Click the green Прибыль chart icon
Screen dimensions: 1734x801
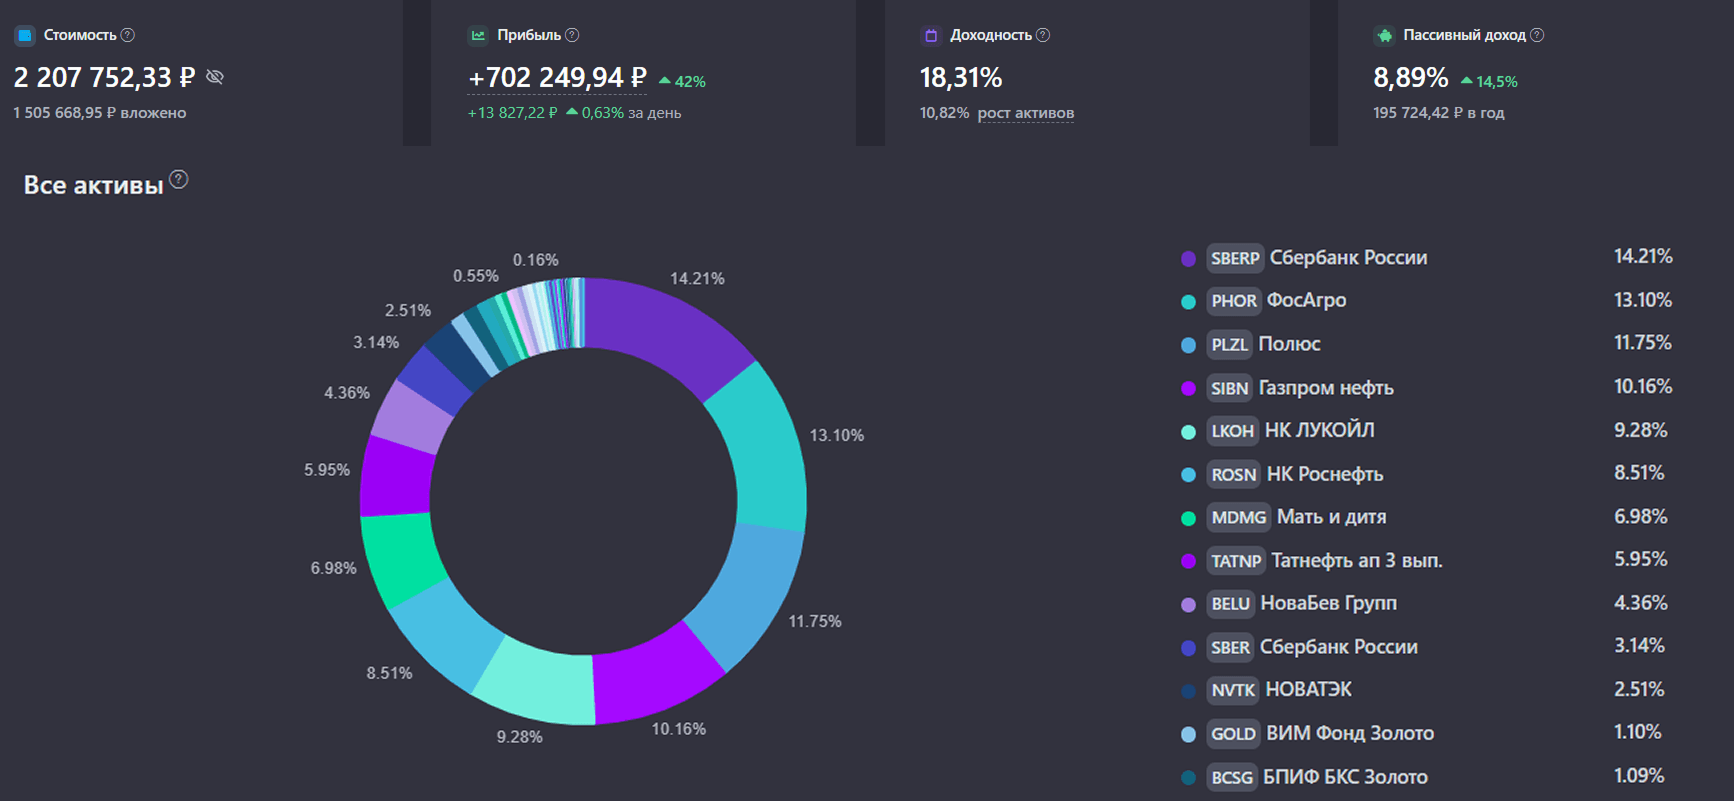(x=478, y=35)
